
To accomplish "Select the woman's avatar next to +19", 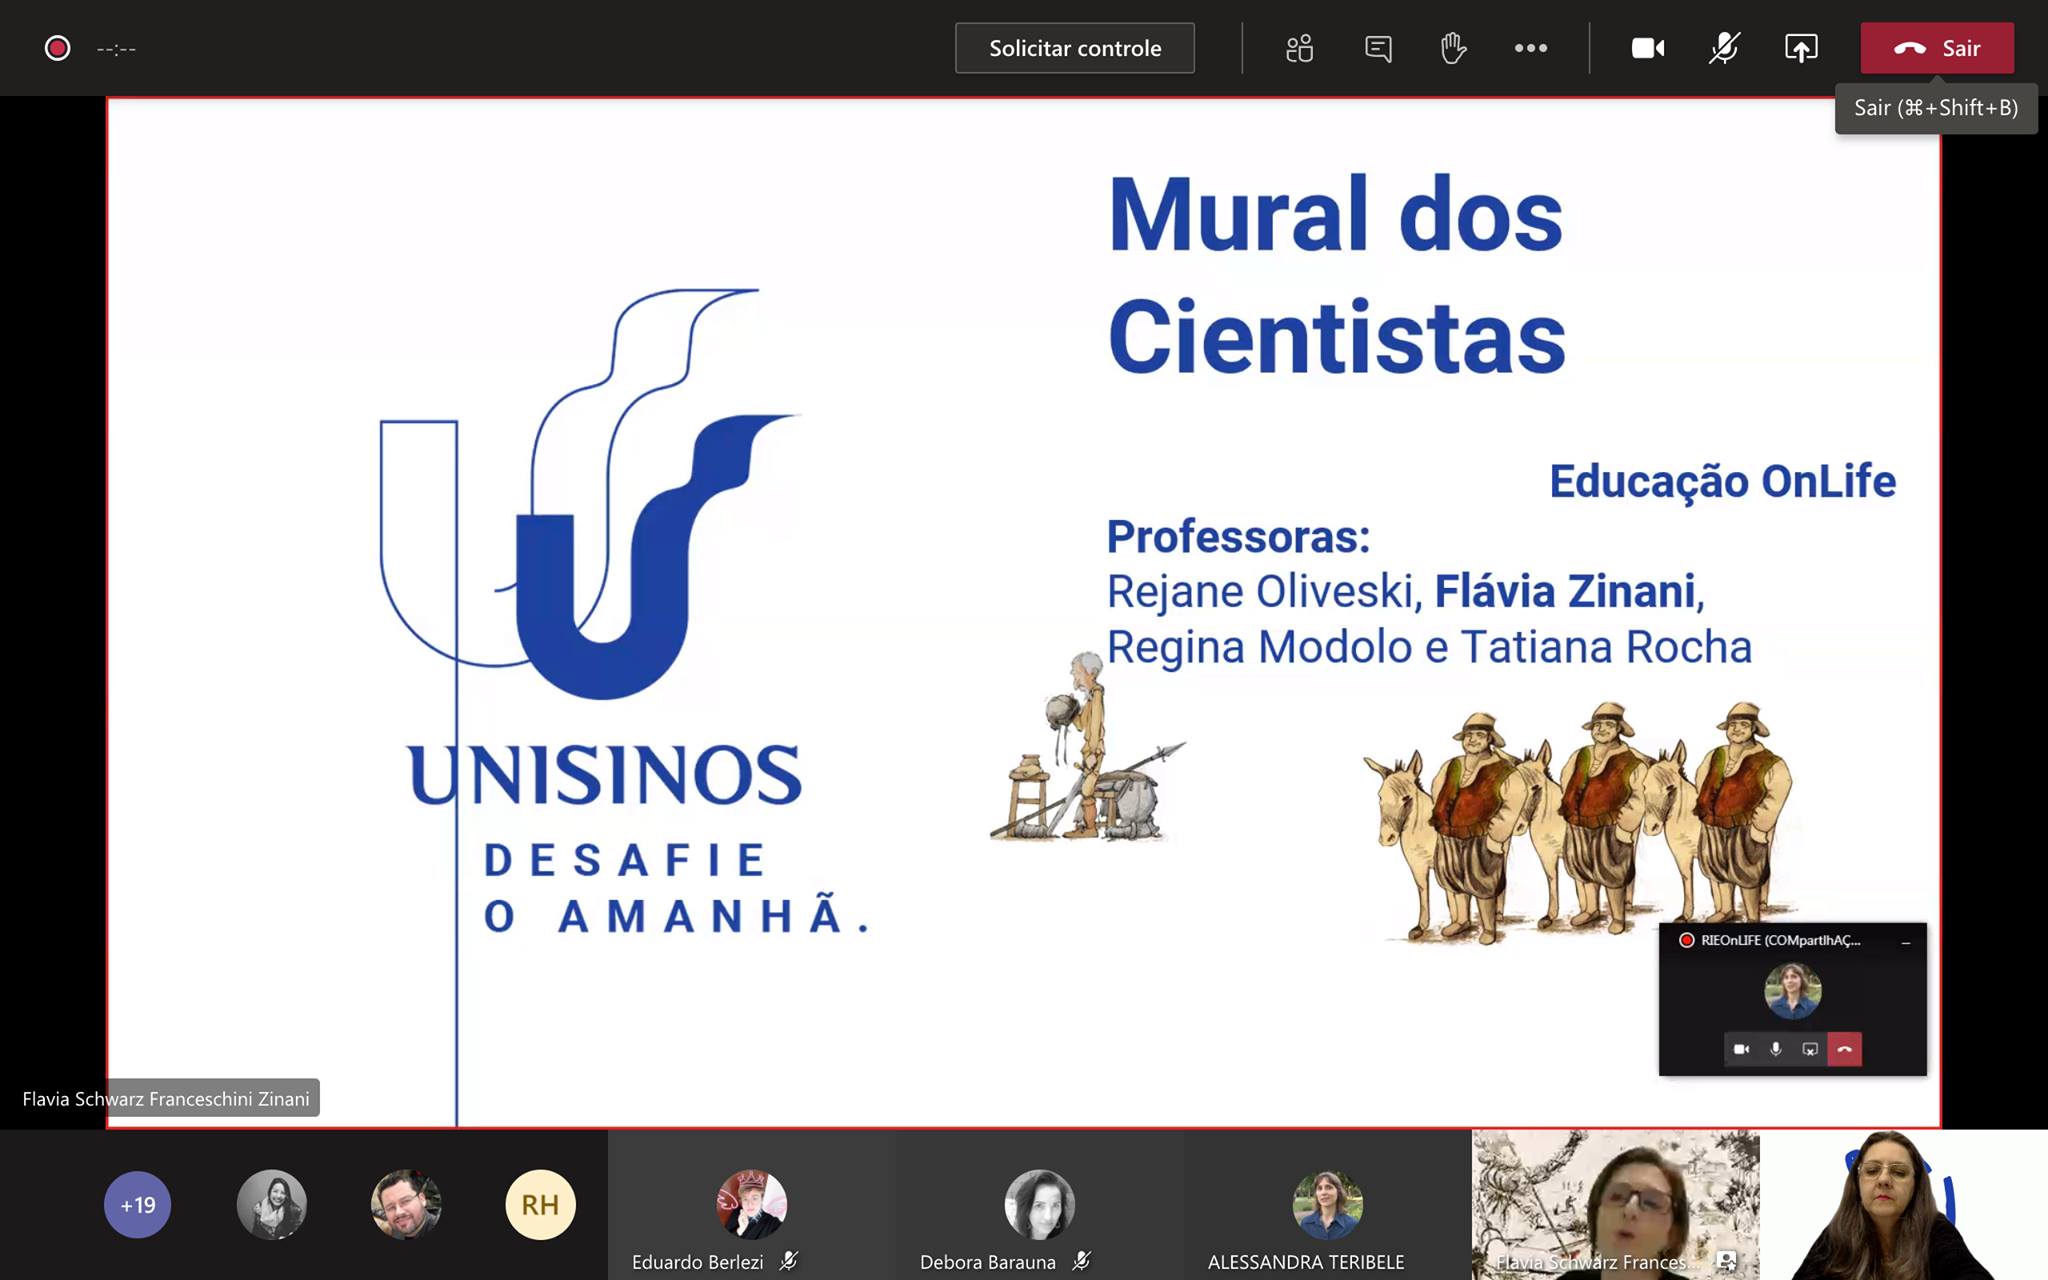I will click(x=271, y=1205).
